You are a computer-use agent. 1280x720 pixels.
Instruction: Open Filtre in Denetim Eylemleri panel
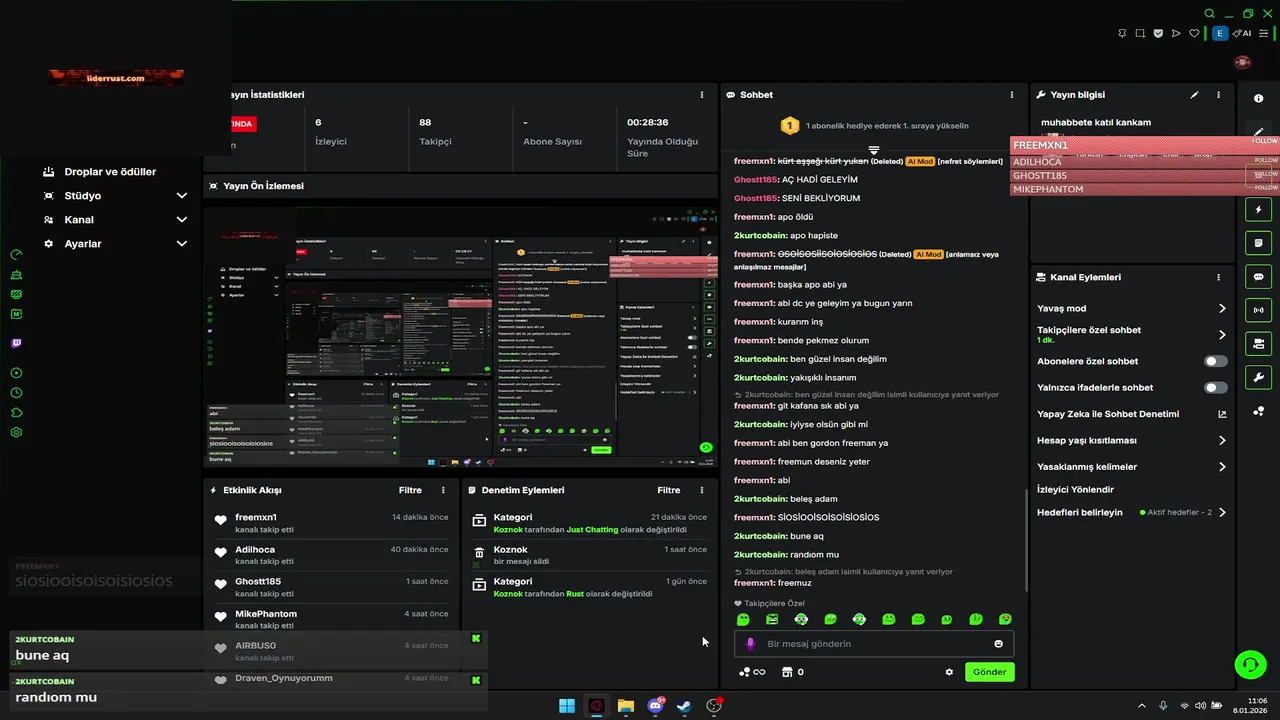click(x=669, y=490)
